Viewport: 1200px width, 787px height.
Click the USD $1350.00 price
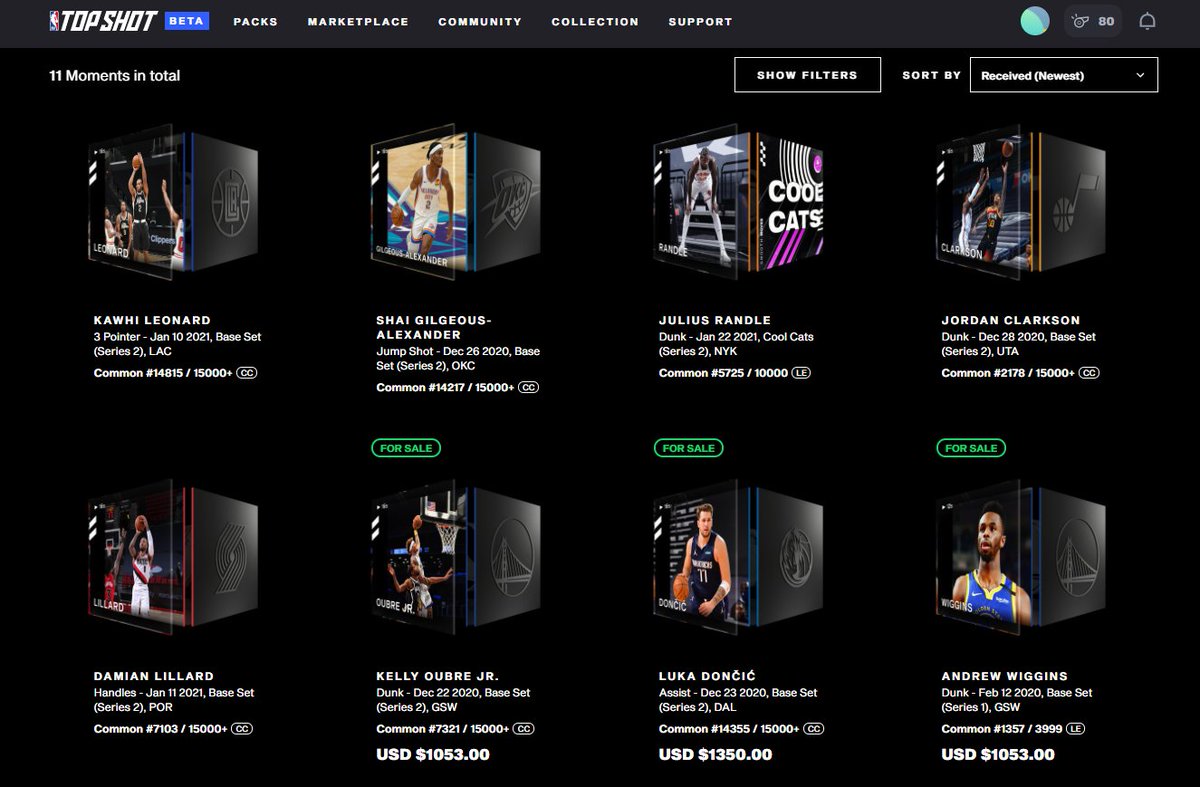[715, 755]
